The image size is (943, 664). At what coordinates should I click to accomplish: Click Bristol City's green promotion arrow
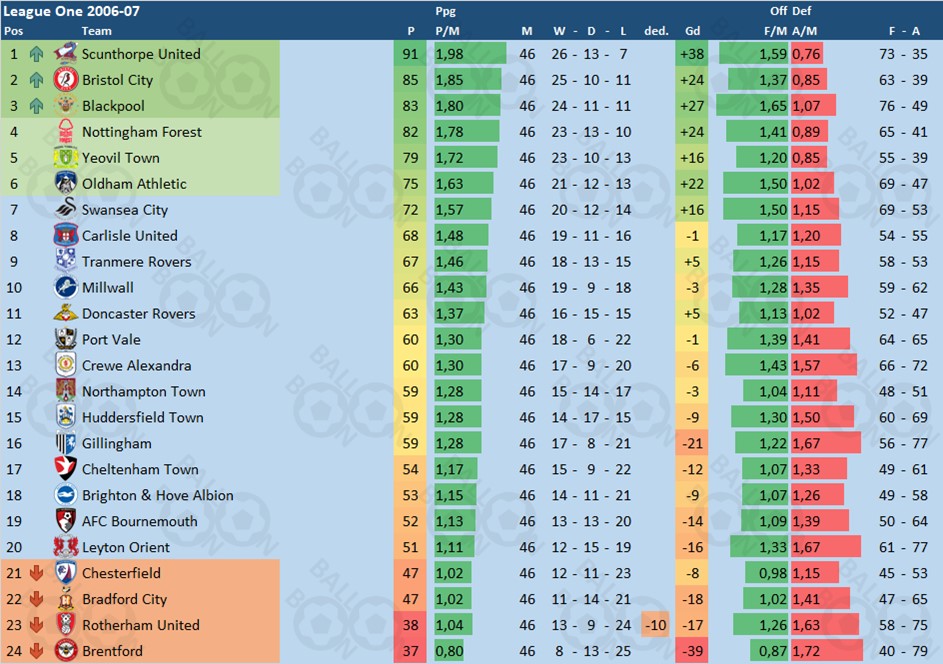pos(37,80)
